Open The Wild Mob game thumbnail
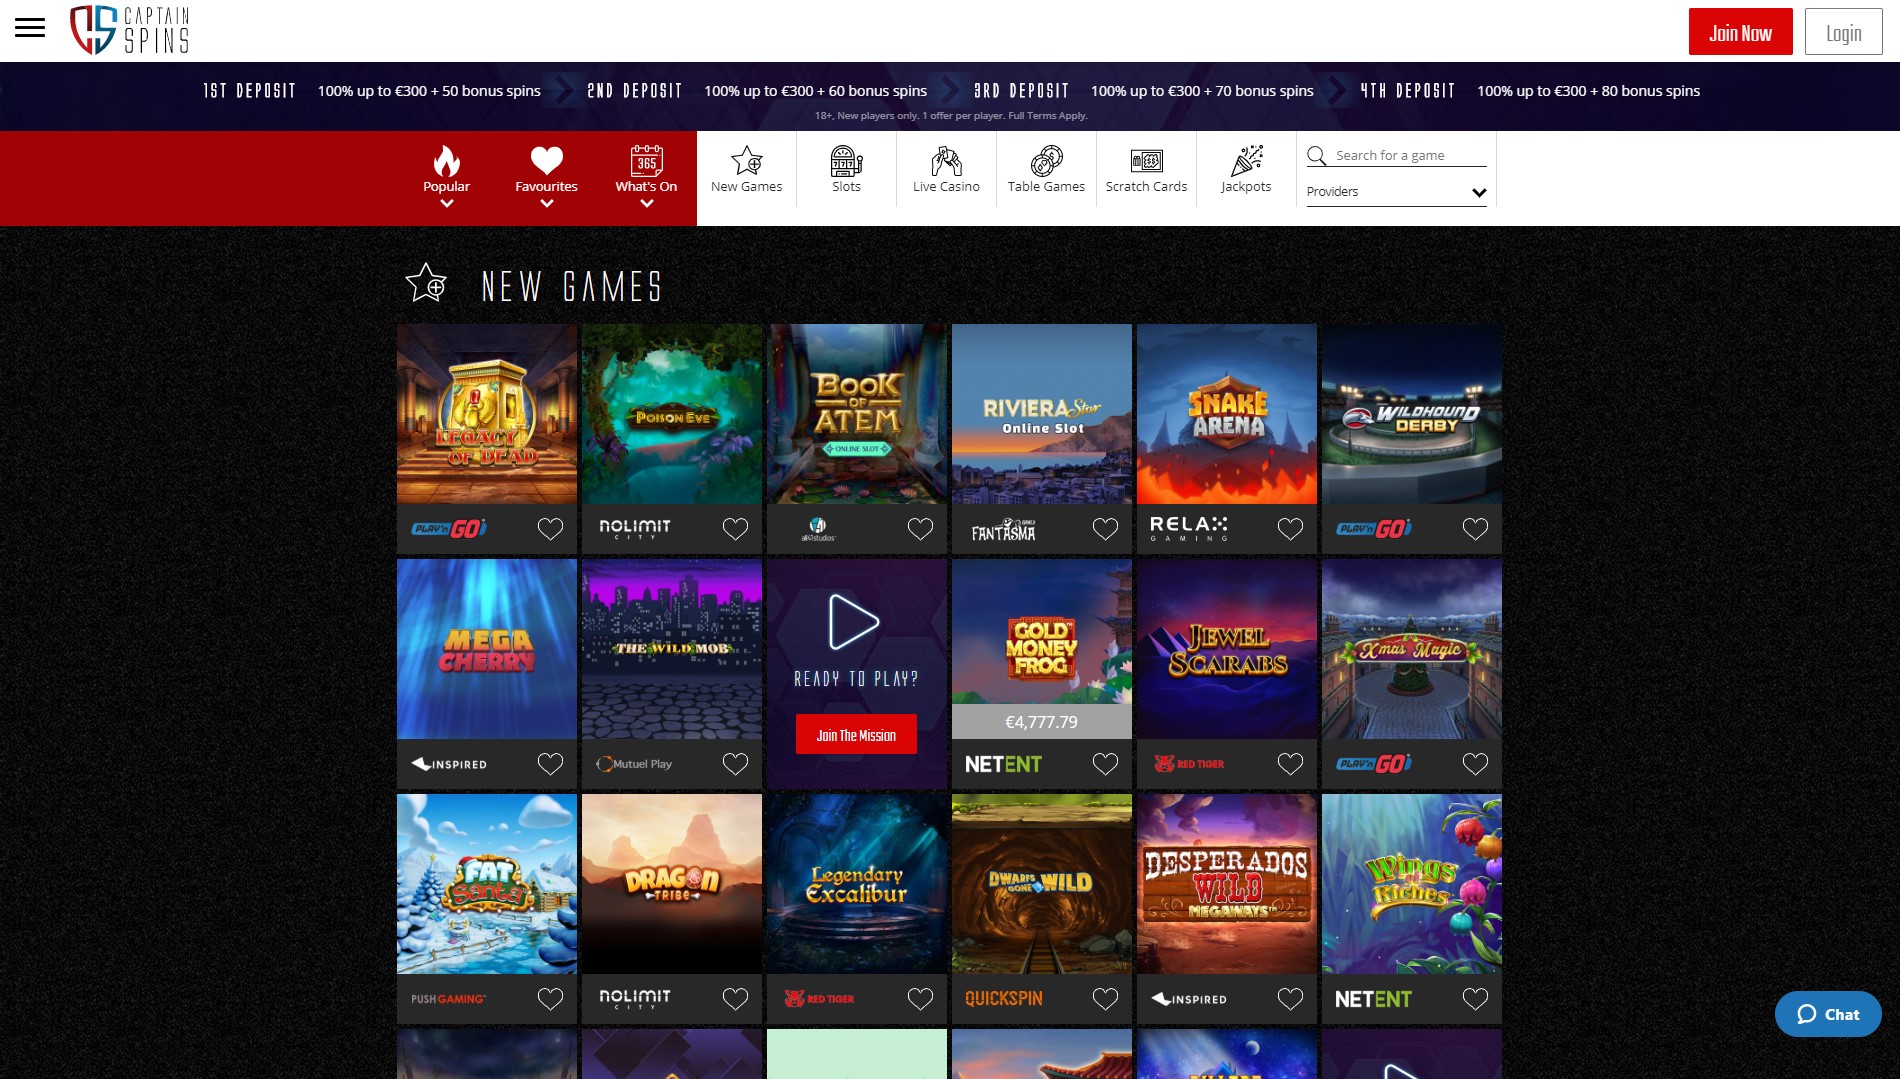This screenshot has width=1900, height=1079. (672, 649)
